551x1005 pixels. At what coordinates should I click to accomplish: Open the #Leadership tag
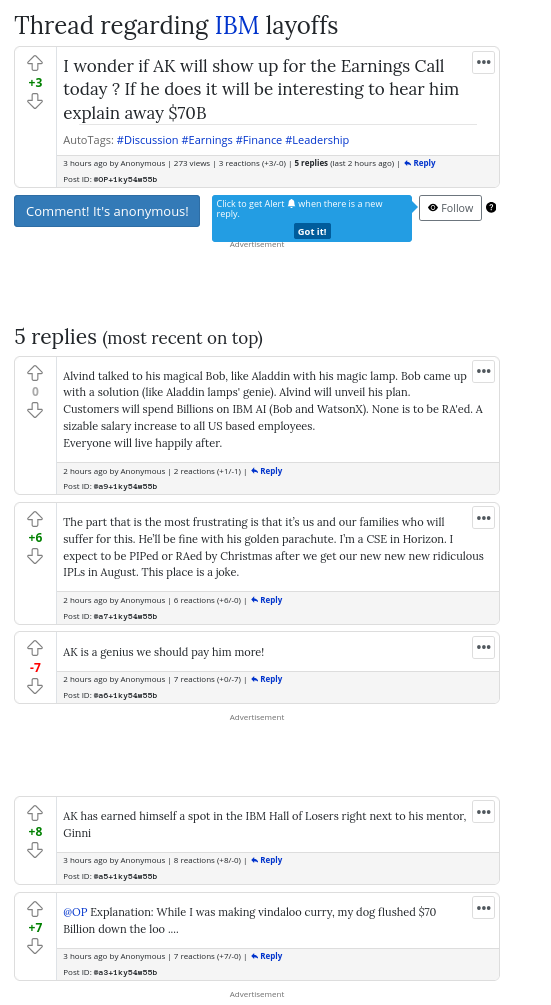pos(317,140)
